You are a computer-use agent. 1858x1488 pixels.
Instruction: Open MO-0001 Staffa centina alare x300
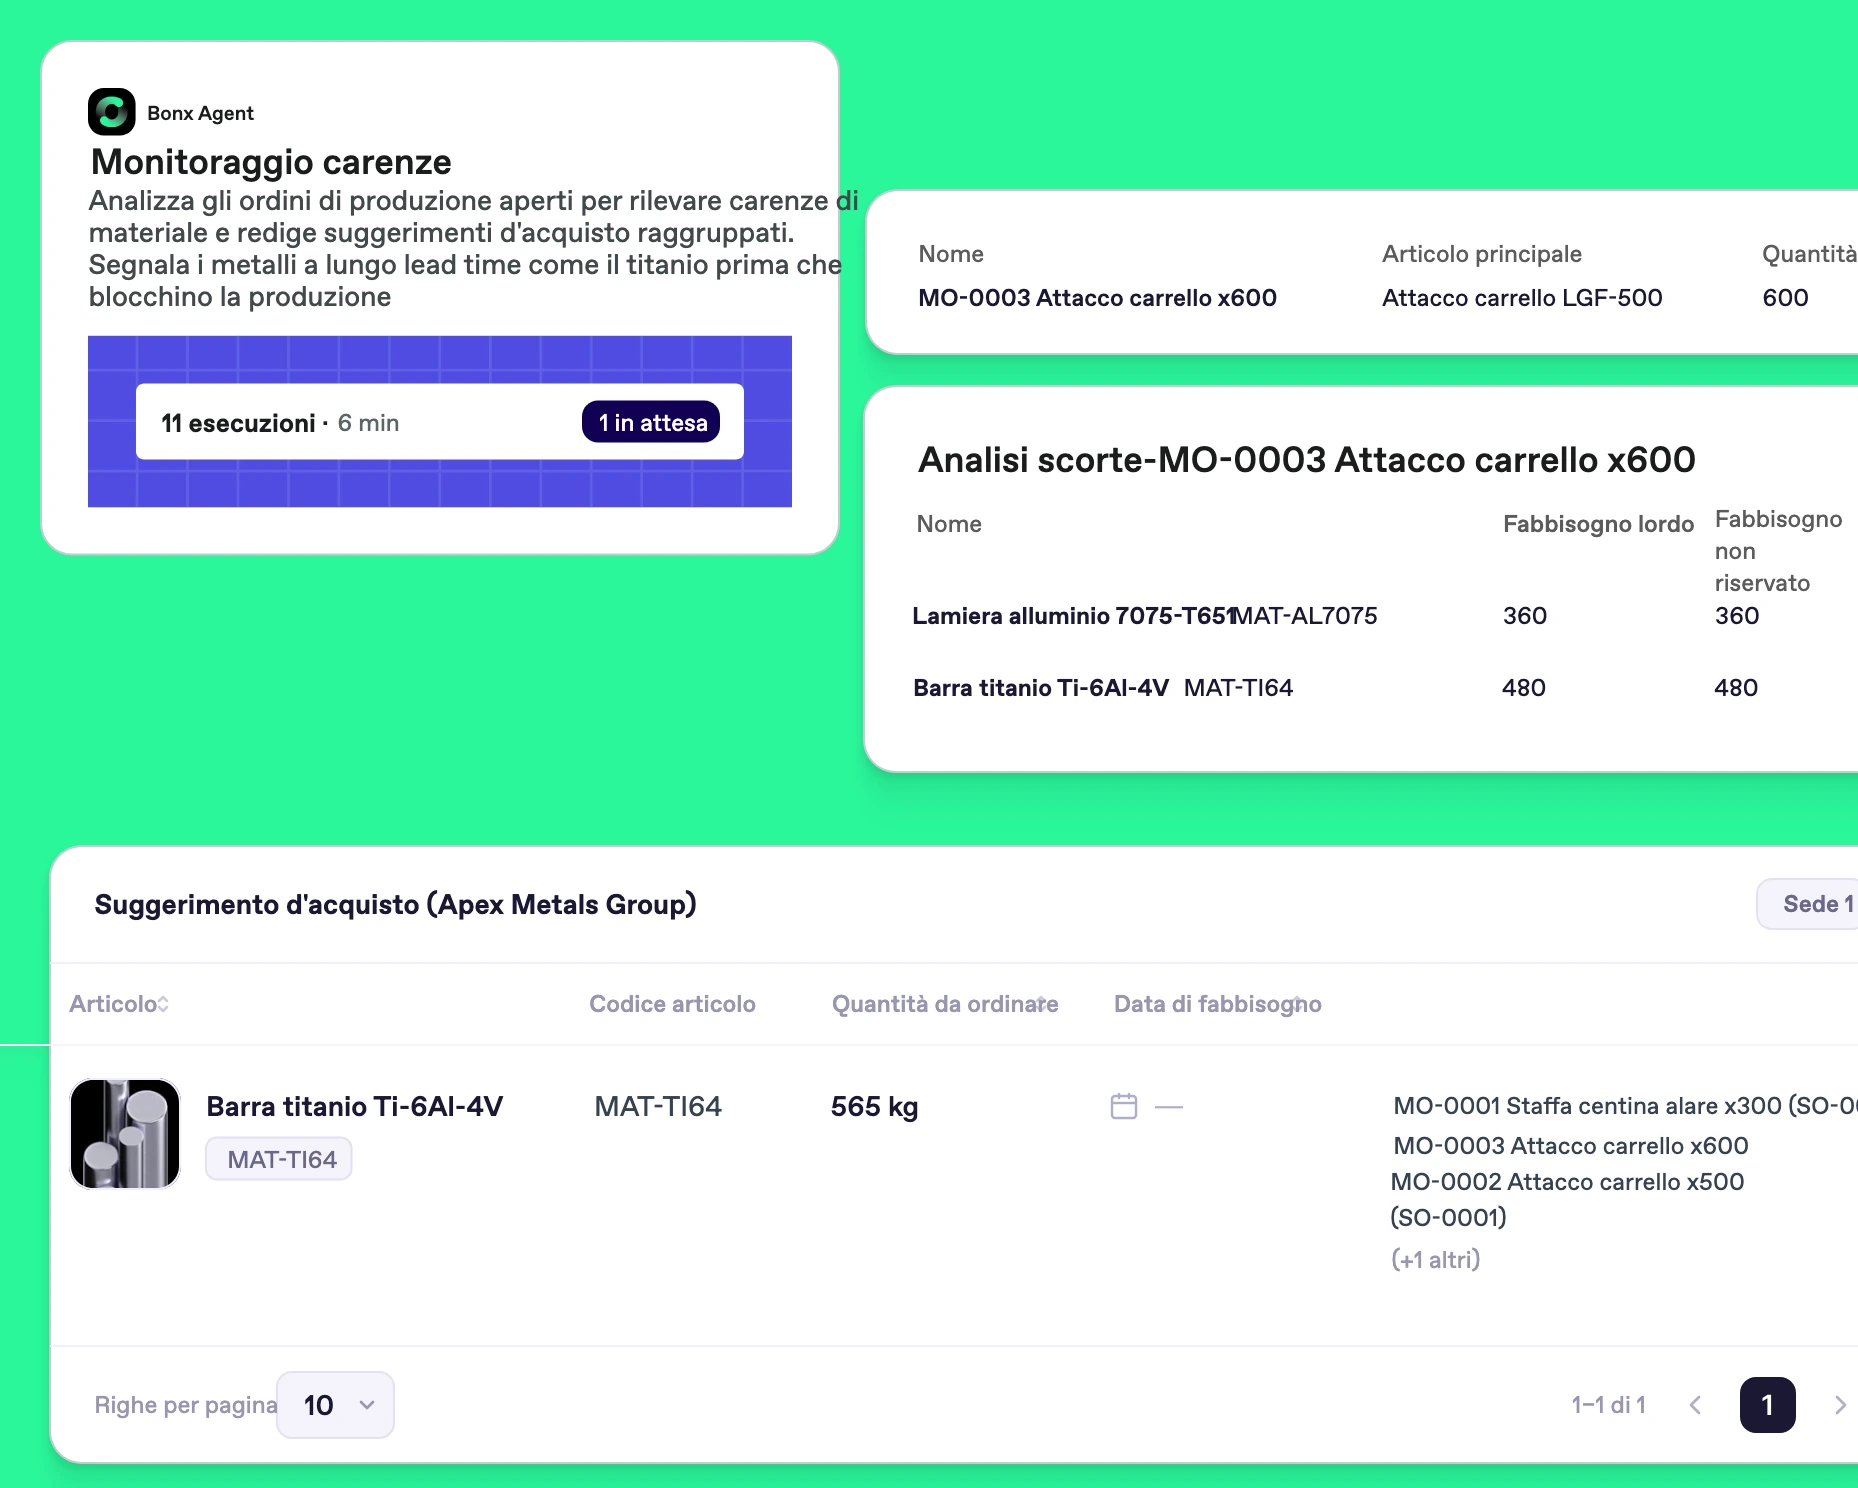(x=1625, y=1105)
